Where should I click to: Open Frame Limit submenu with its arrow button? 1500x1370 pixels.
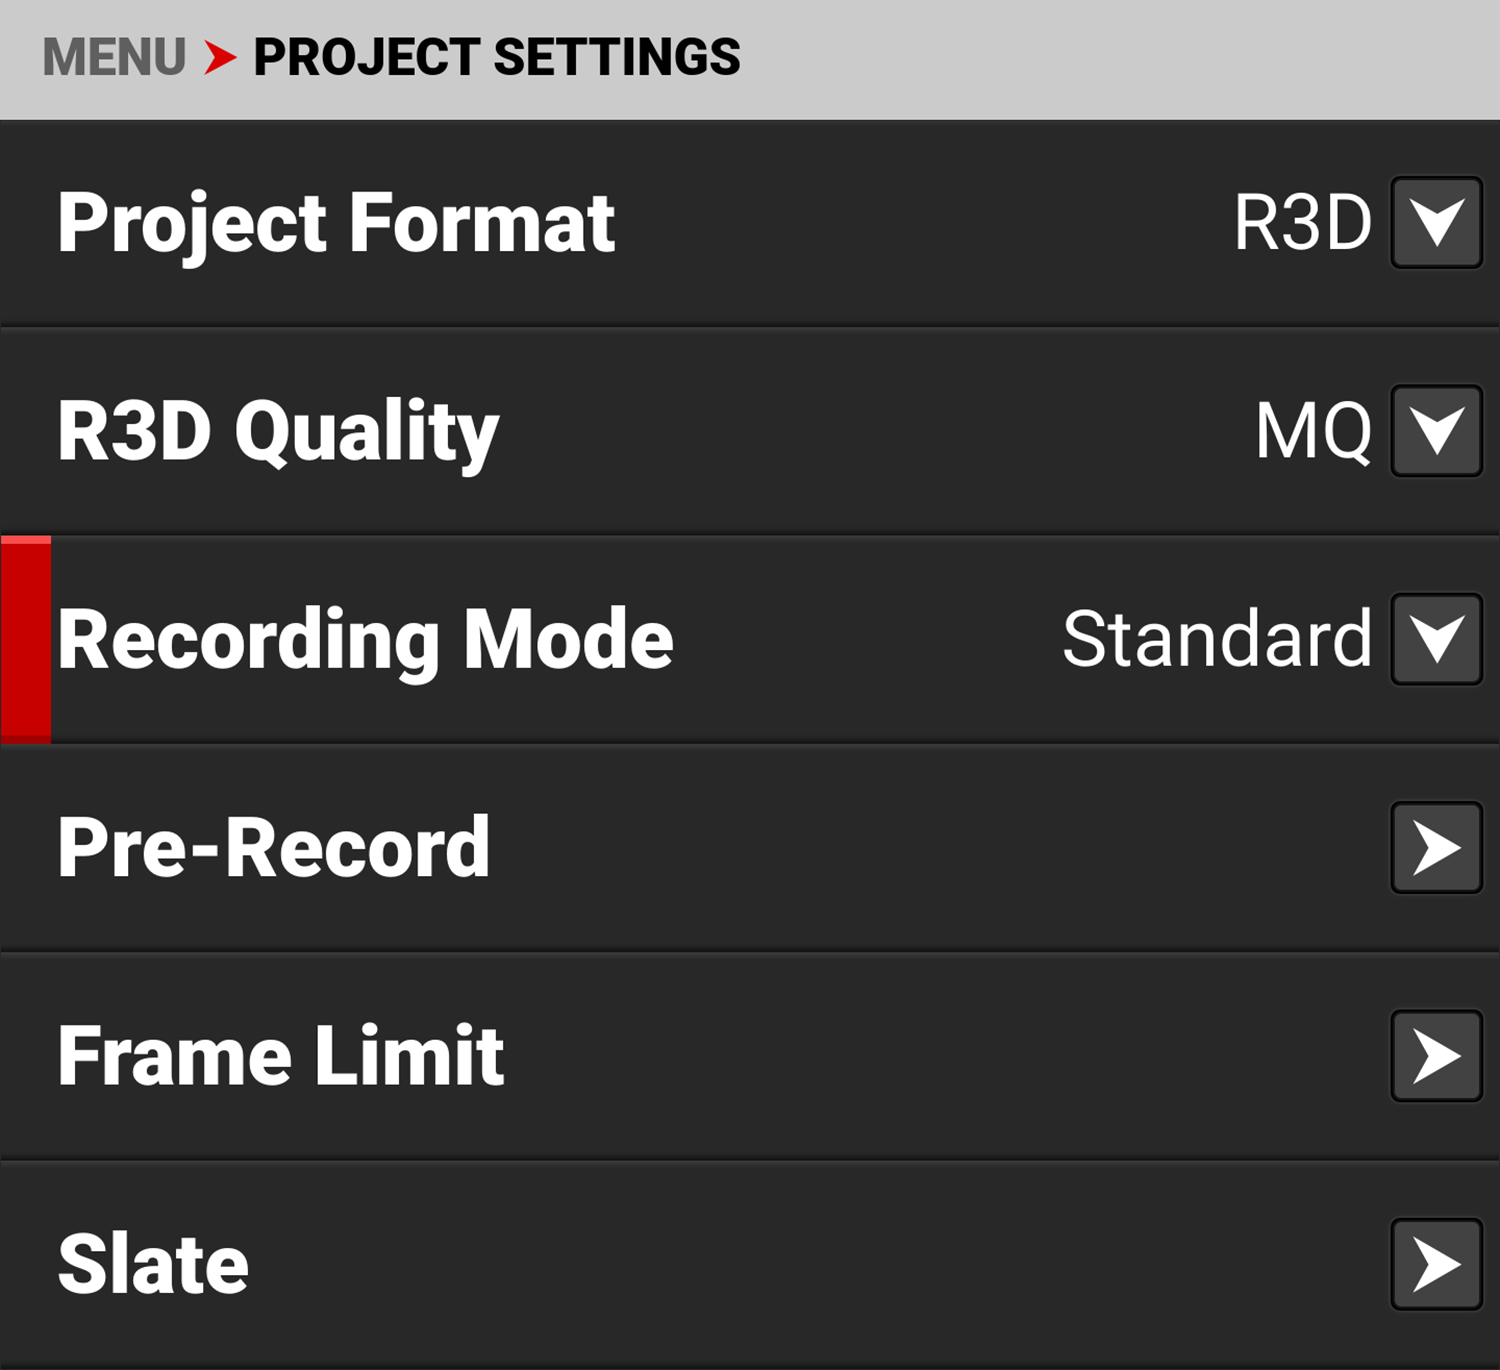[x=1436, y=1056]
